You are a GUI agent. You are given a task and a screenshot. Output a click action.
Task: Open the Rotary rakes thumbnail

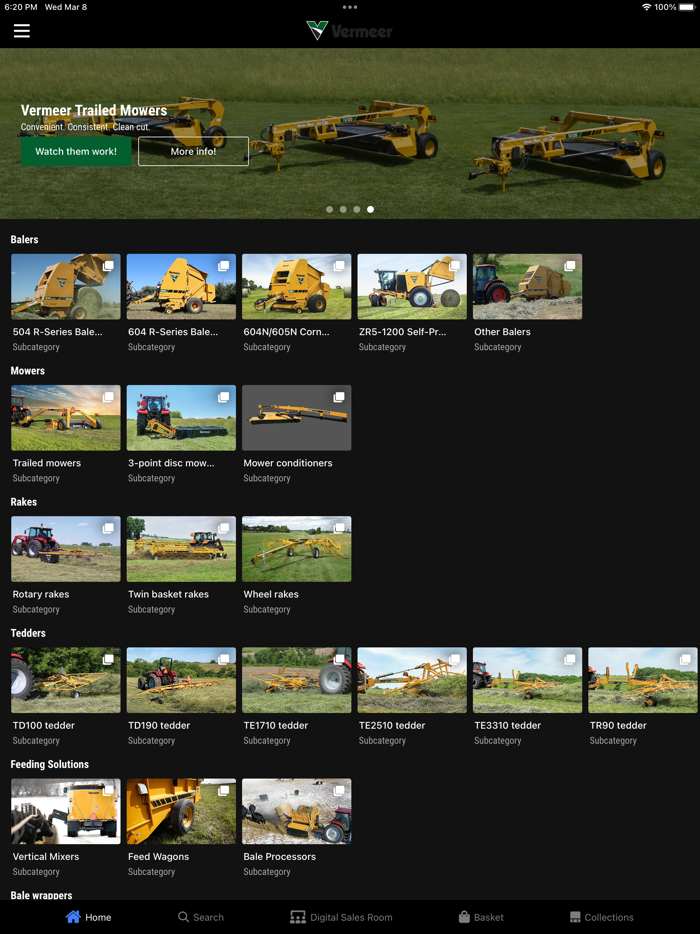[66, 549]
